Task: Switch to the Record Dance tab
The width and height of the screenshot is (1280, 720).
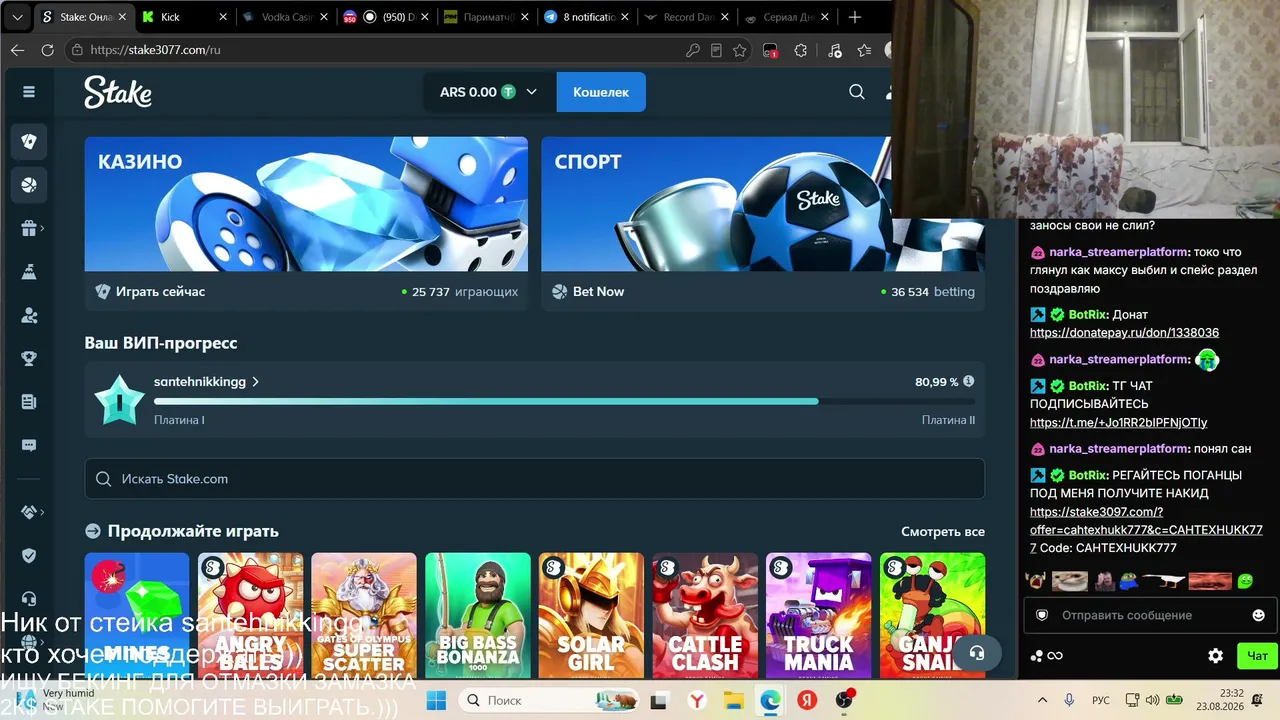Action: pyautogui.click(x=688, y=17)
